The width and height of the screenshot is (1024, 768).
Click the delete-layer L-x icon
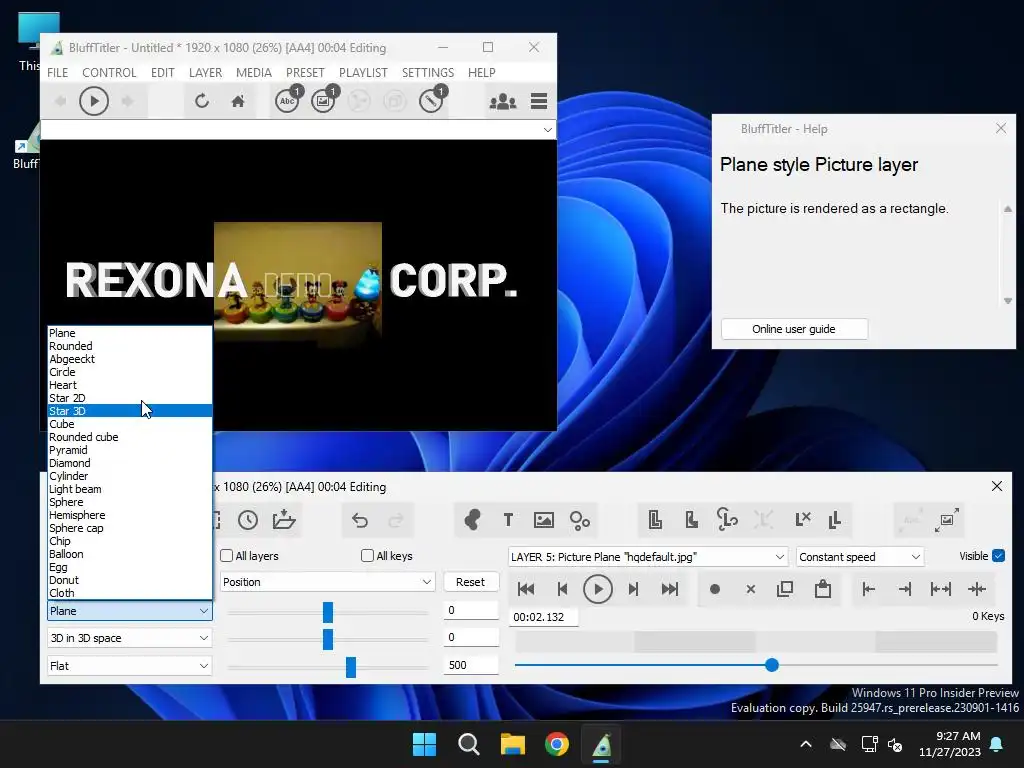click(803, 520)
